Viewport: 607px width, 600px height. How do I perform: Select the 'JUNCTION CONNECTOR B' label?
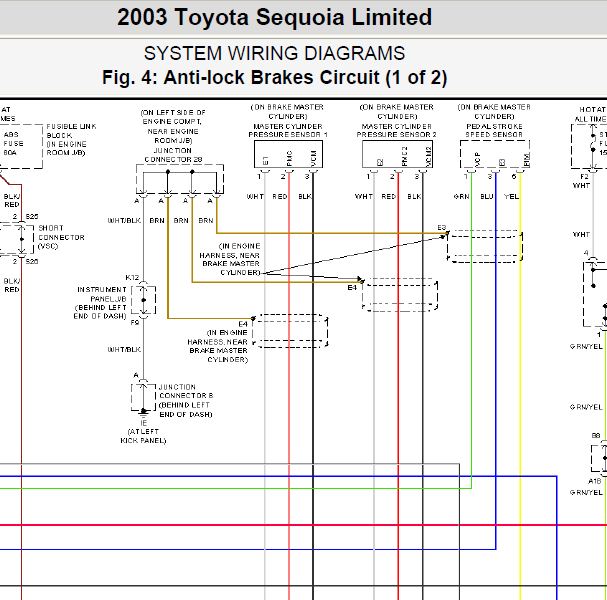pyautogui.click(x=186, y=391)
